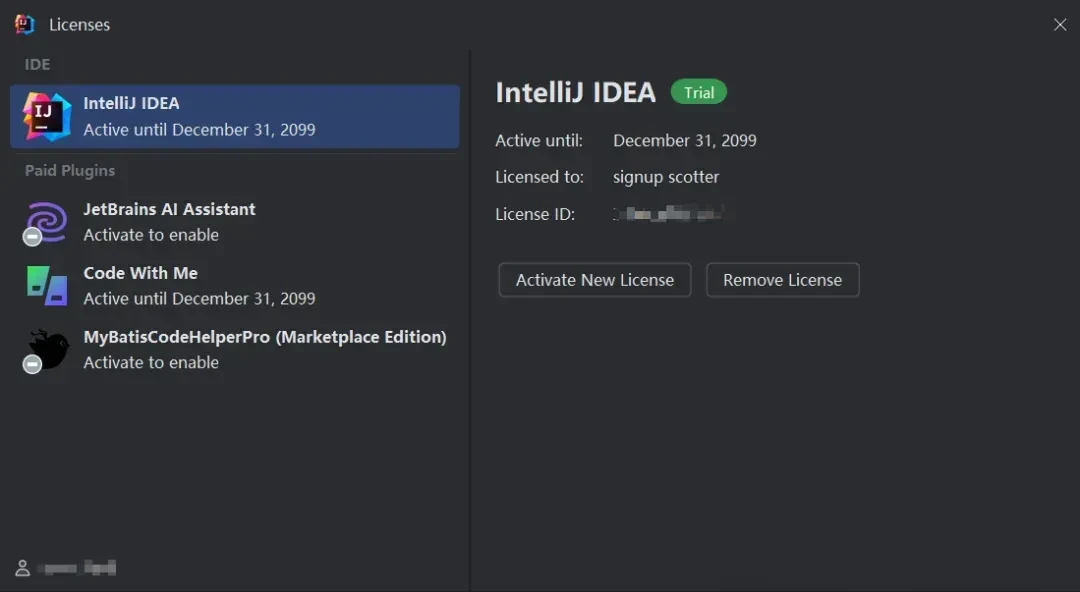
Task: Click the IntelliJ logo in the title bar
Action: pos(25,24)
